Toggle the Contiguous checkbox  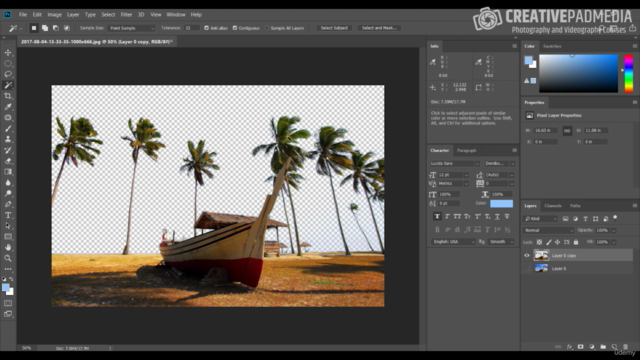tap(235, 28)
